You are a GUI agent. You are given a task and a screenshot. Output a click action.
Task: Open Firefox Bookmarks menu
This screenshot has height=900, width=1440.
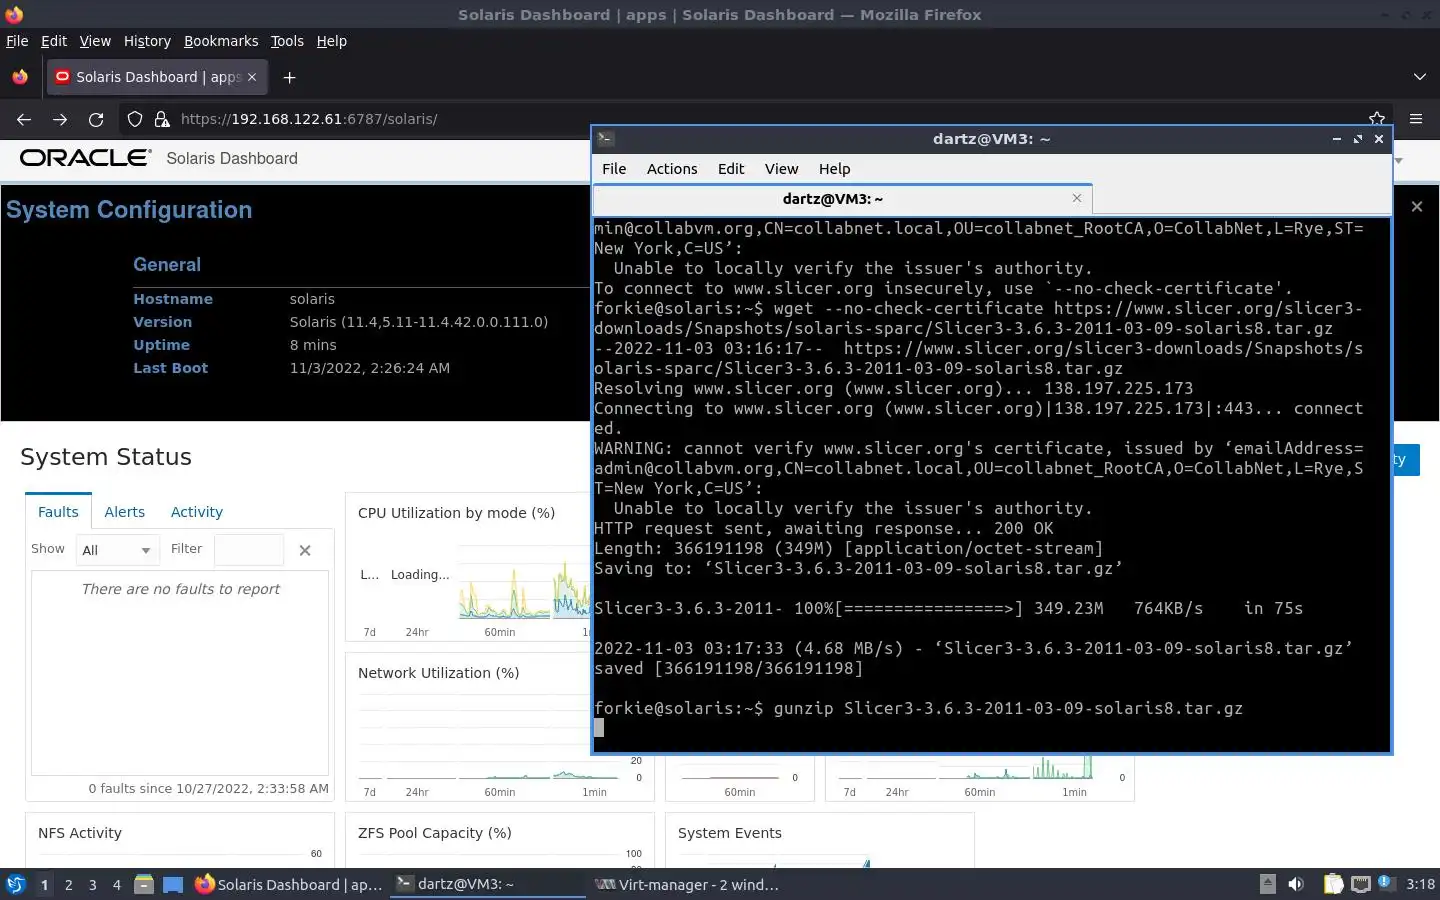click(221, 41)
